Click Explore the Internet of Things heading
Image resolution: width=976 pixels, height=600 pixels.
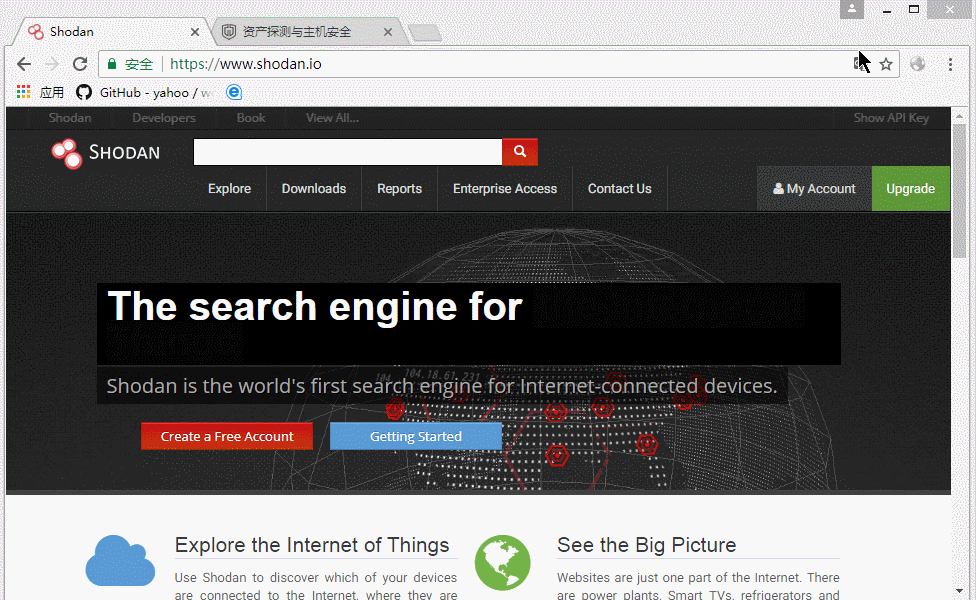coord(312,545)
